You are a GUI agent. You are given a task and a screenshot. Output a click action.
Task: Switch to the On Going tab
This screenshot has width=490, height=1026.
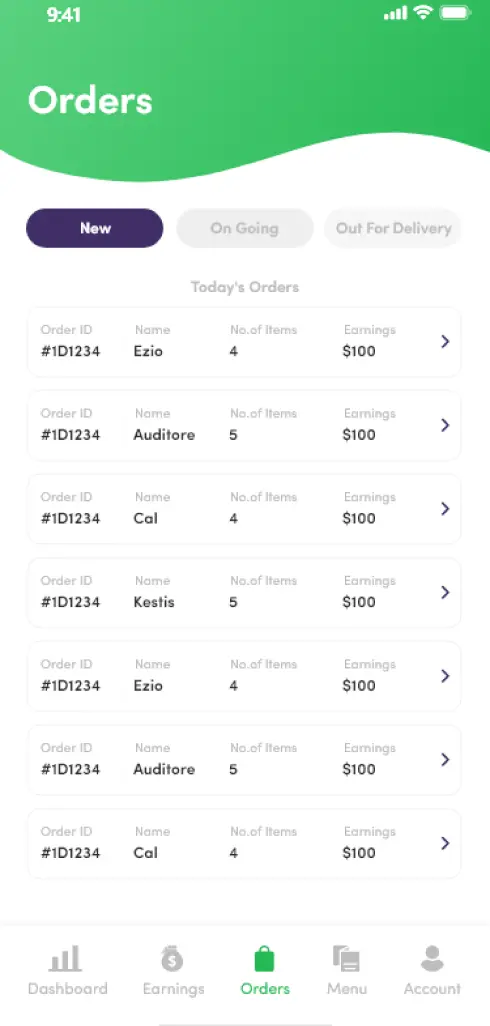245,228
